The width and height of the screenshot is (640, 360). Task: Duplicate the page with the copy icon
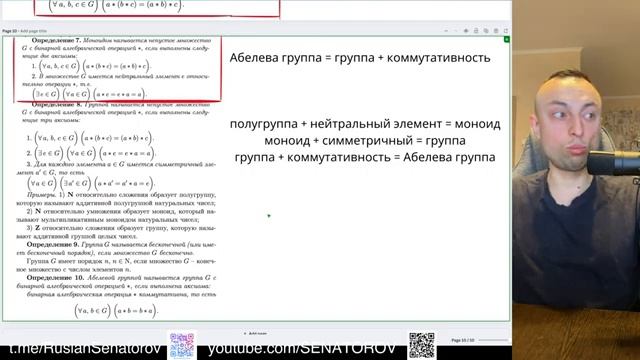tap(486, 31)
